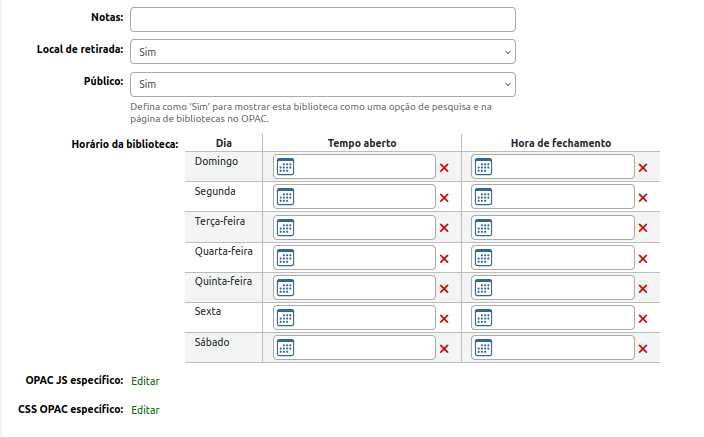
Task: Clear Sábado opening time with red X
Action: (444, 349)
